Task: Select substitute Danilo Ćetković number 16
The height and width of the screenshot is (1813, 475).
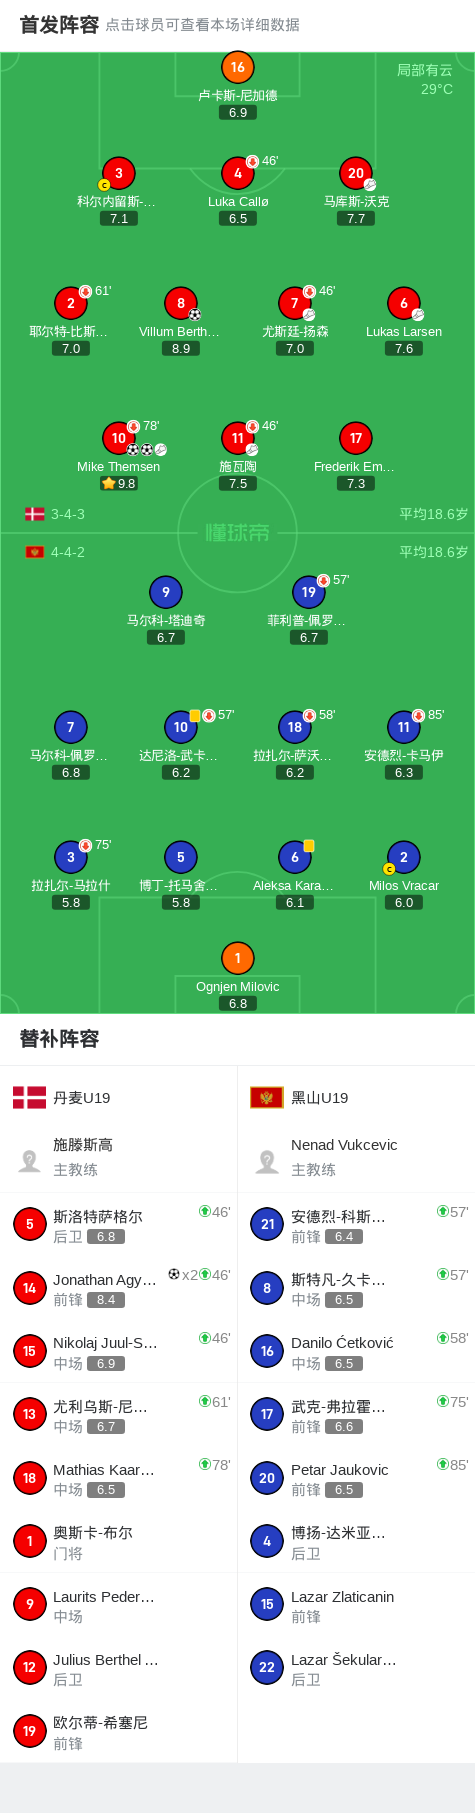Action: click(356, 1352)
